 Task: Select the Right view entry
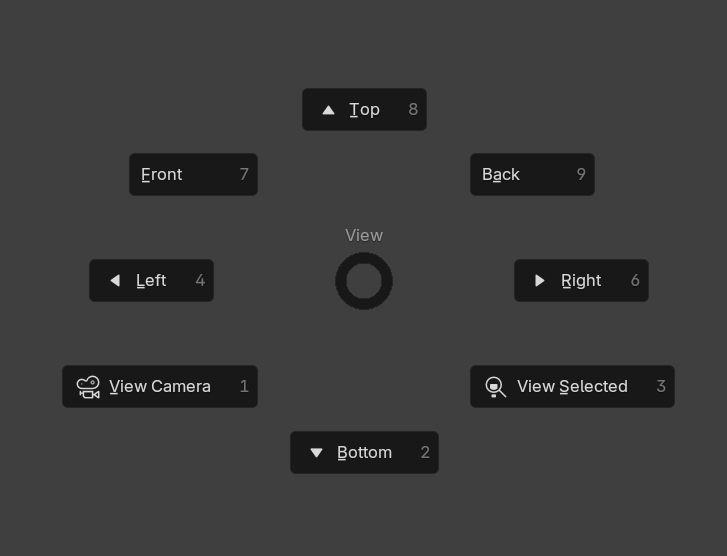click(x=581, y=281)
